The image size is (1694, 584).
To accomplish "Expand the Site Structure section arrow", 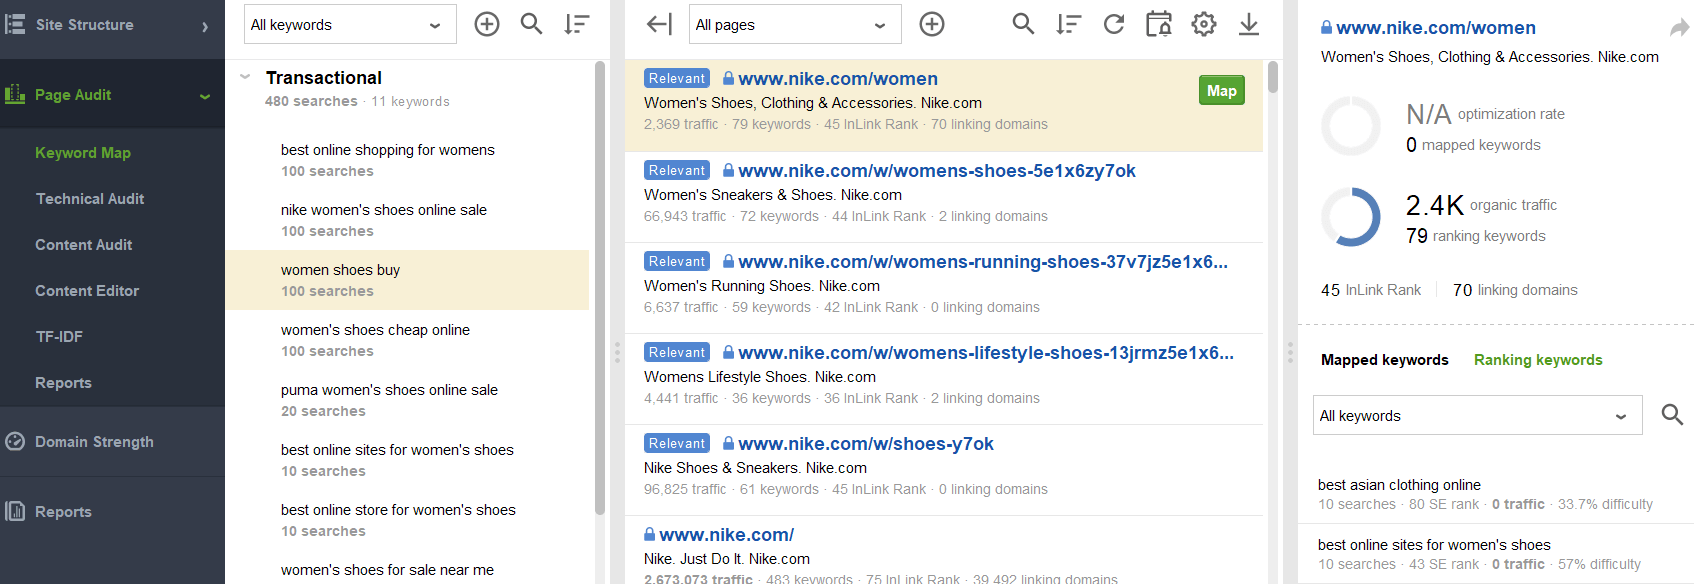I will 205,26.
